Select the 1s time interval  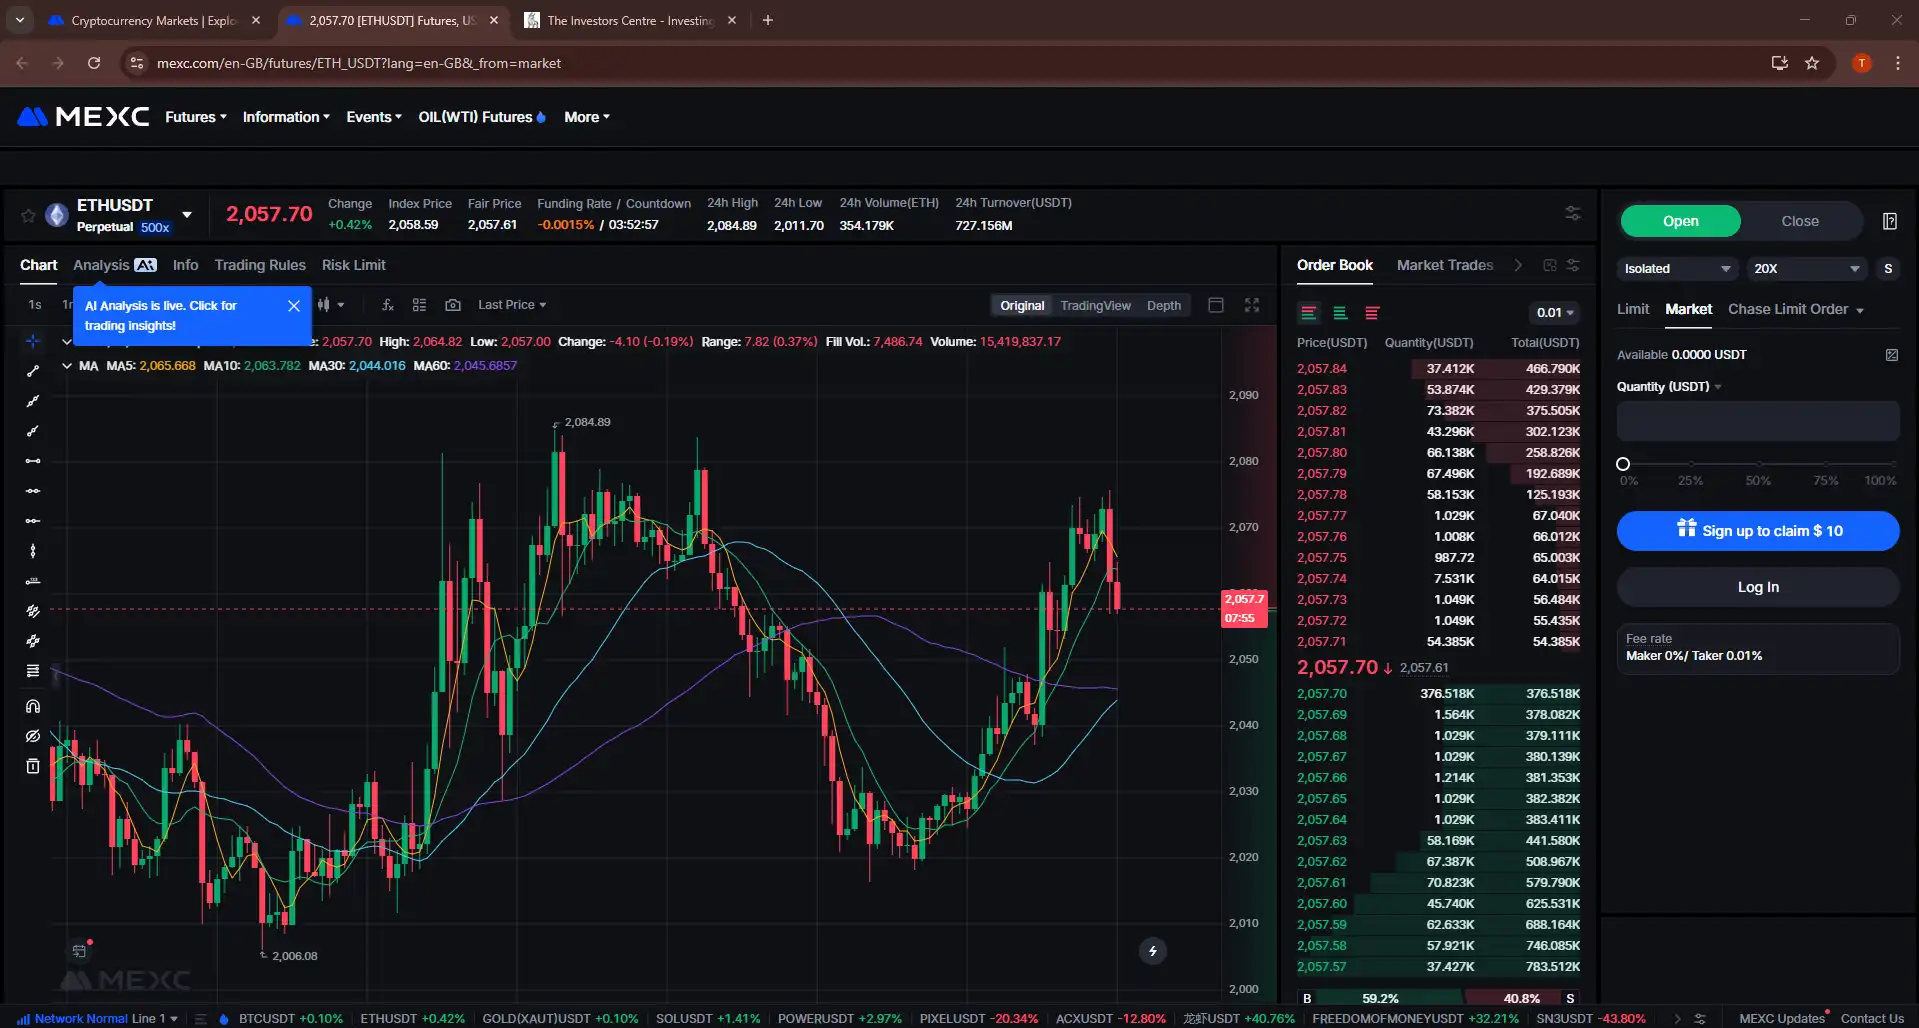point(35,305)
